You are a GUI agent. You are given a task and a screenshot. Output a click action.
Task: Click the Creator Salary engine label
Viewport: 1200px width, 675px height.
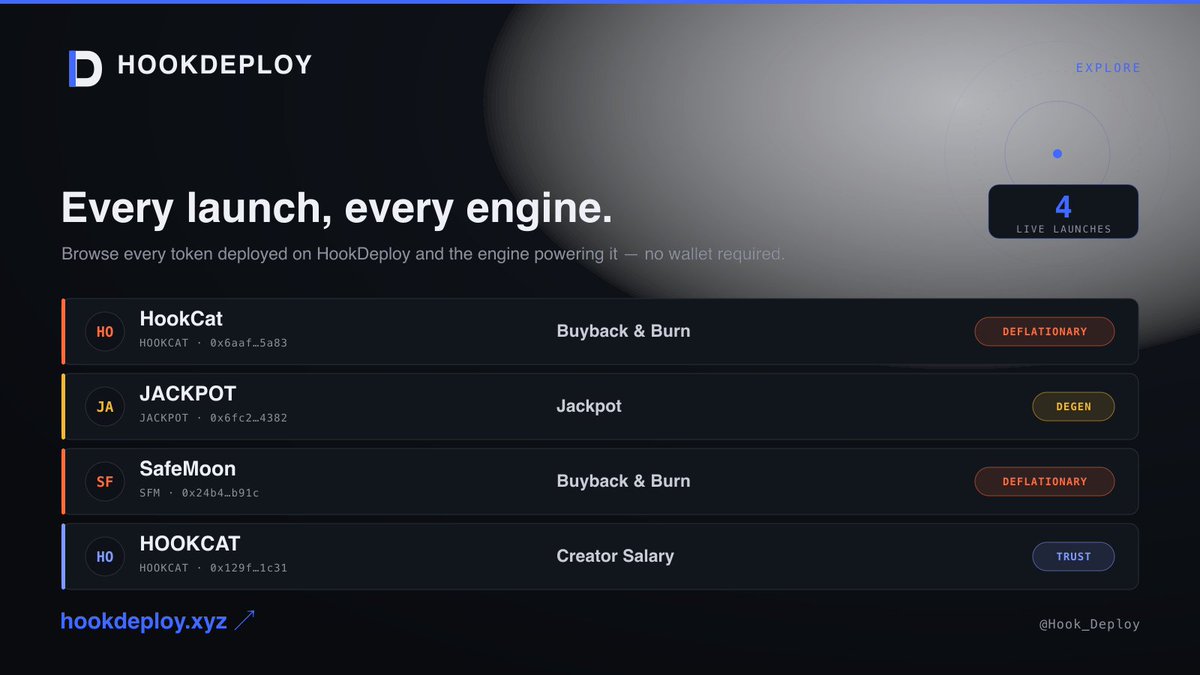[x=615, y=556]
